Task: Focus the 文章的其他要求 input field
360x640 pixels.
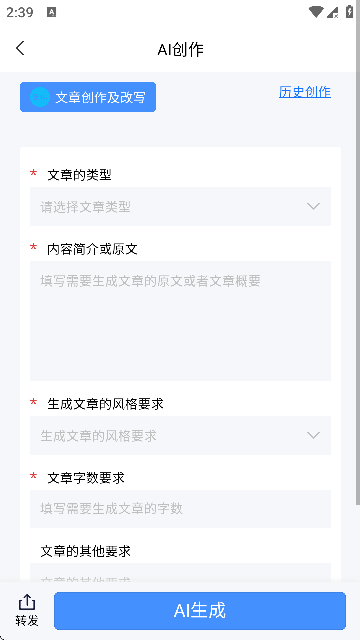Action: pos(180,573)
